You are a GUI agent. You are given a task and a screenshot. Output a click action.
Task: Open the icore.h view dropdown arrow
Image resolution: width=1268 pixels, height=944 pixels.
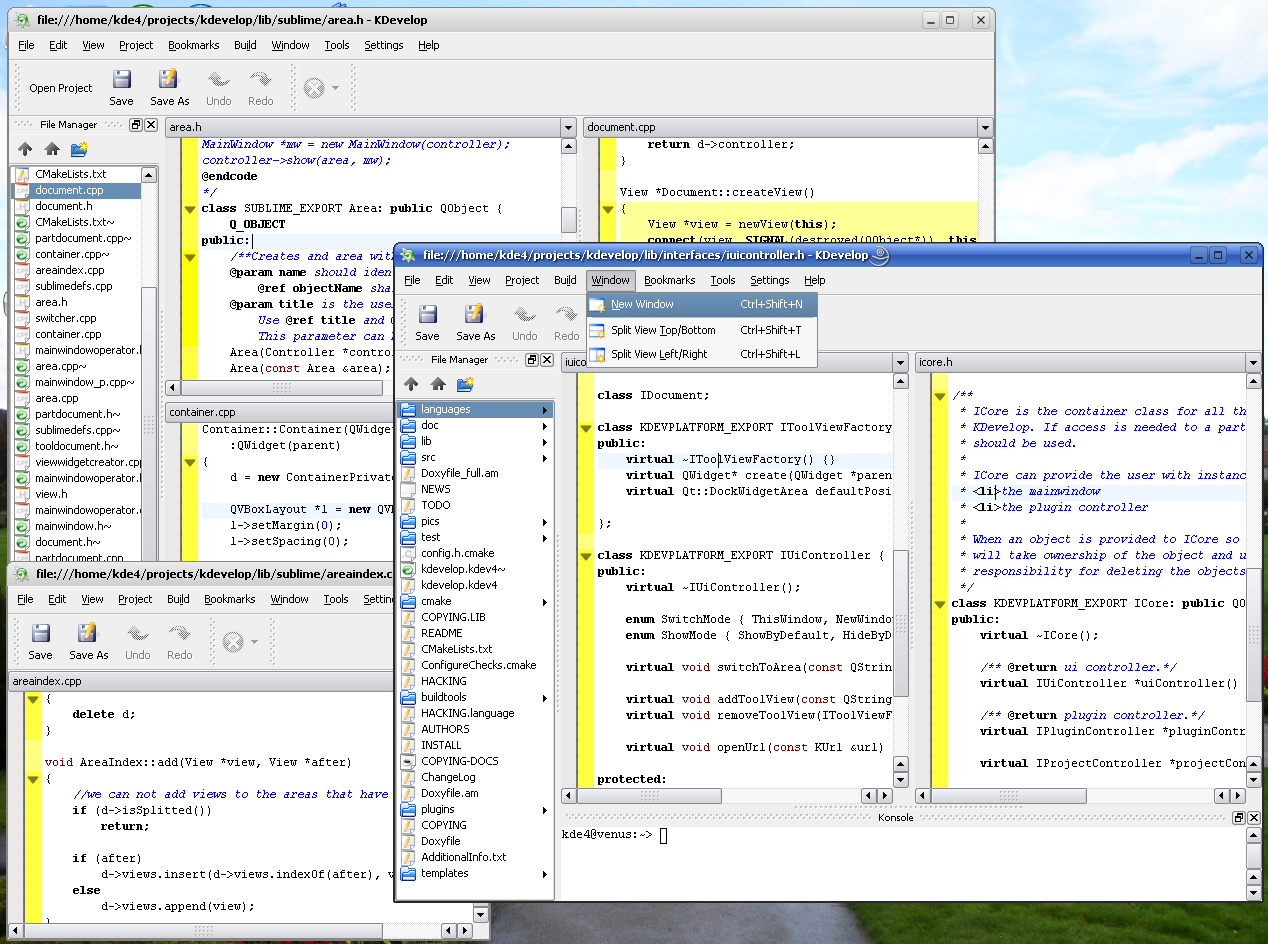[x=1253, y=363]
